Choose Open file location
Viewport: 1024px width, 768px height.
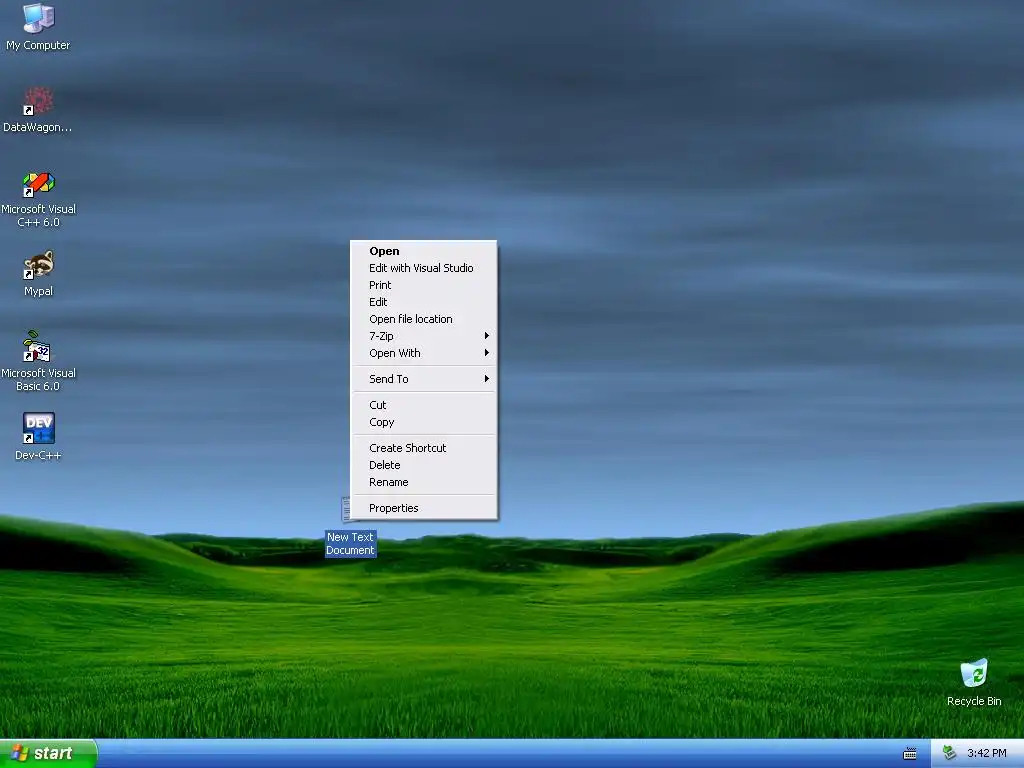click(x=424, y=319)
